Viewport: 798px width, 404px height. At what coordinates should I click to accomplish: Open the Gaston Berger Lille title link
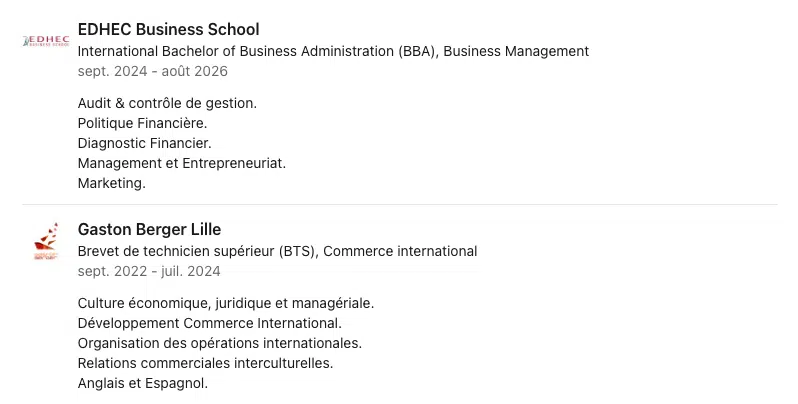click(x=149, y=229)
